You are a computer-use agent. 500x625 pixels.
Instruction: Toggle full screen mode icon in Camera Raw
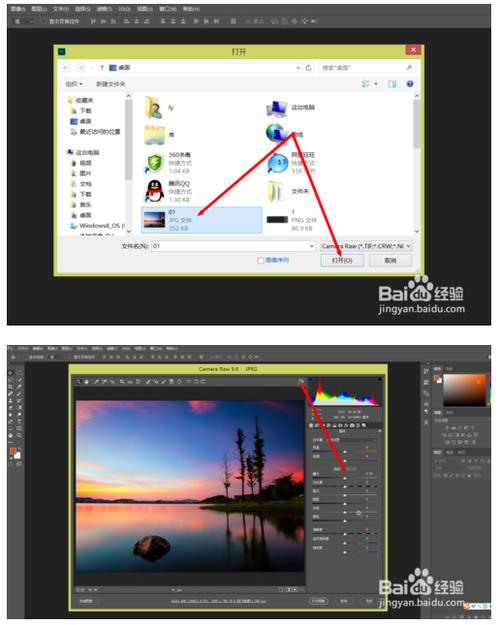tap(301, 381)
